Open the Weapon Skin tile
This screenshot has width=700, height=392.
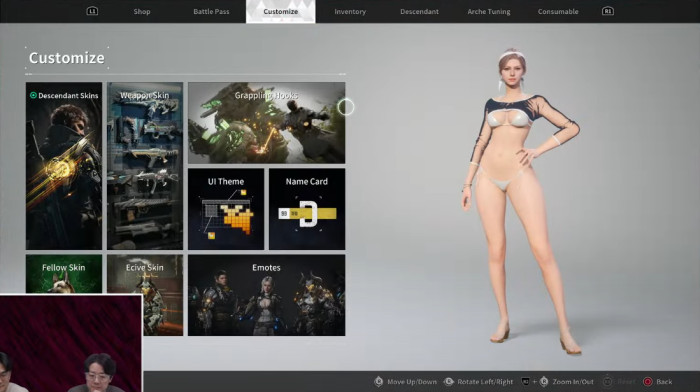145,166
